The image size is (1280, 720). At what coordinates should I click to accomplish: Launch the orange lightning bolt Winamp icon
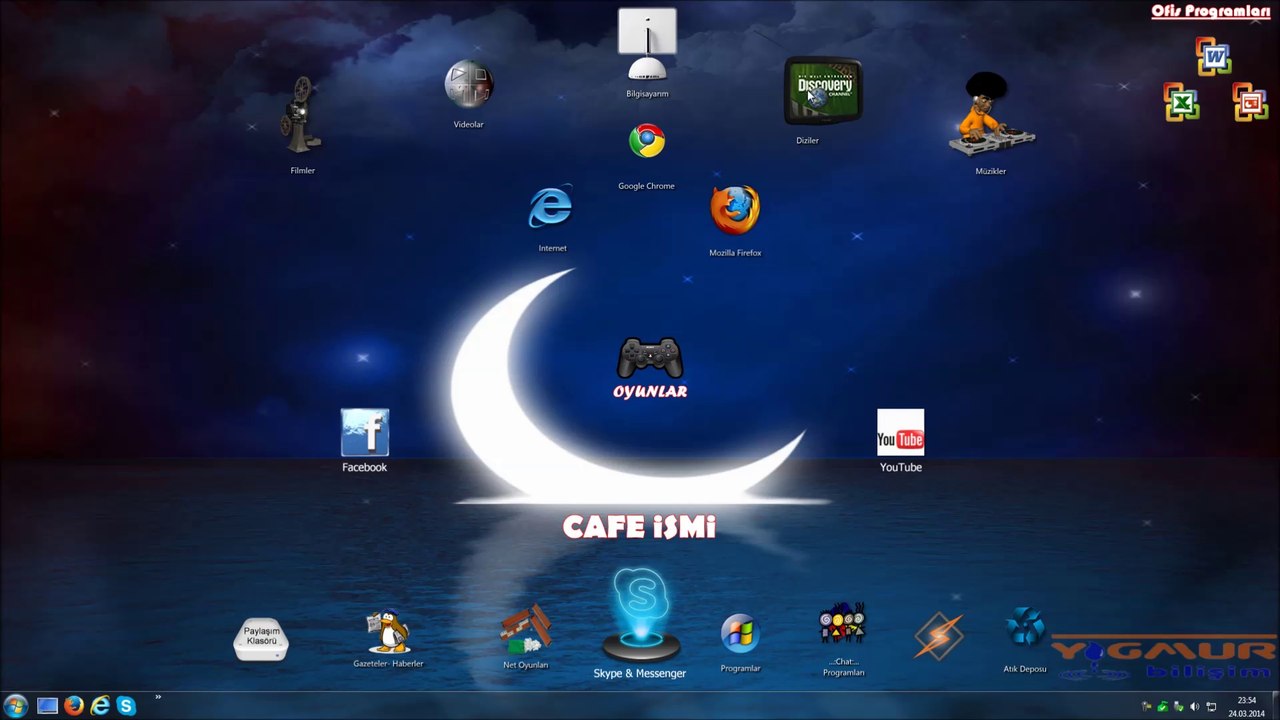938,636
